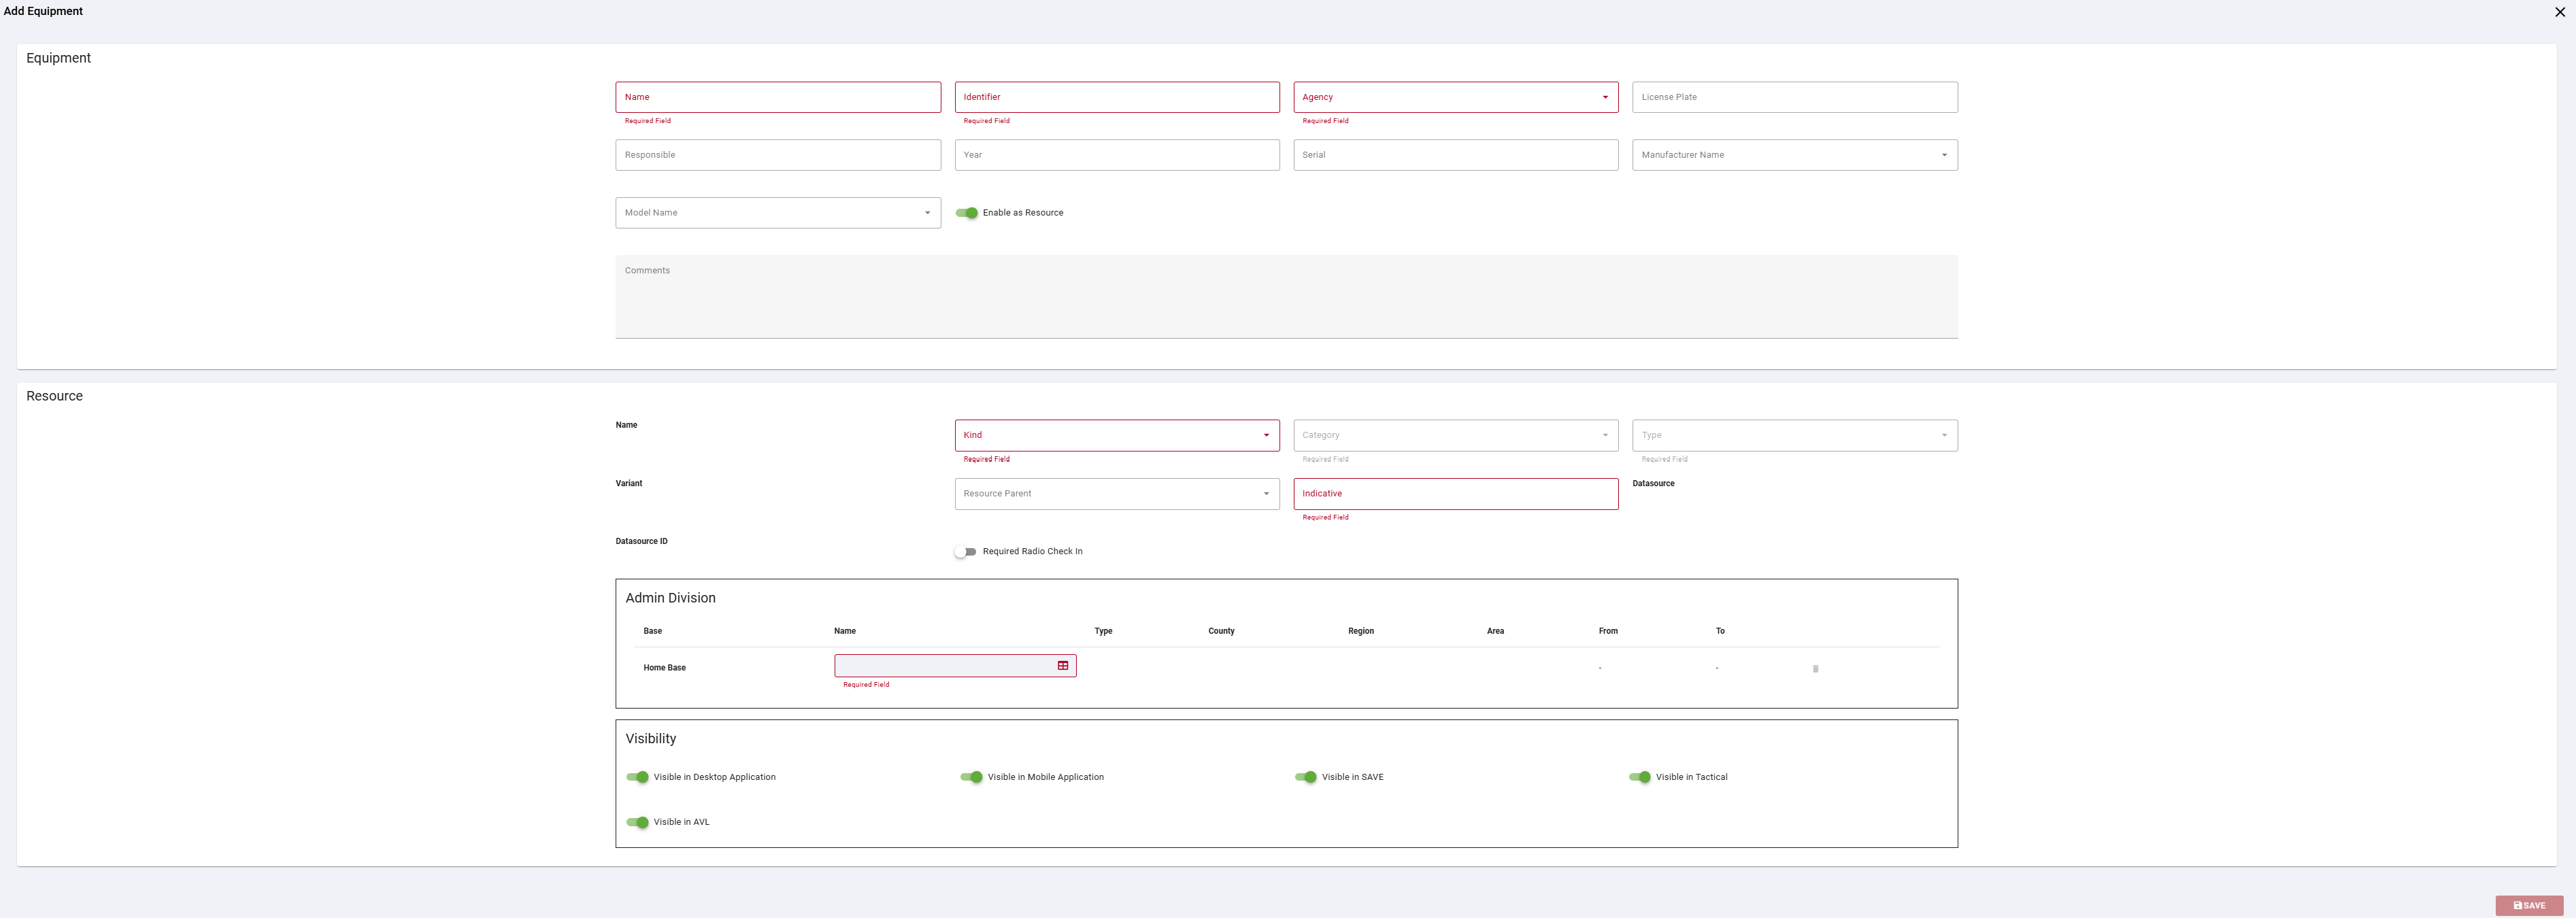The image size is (2576, 918).
Task: Open the Model Name dropdown
Action: point(778,213)
